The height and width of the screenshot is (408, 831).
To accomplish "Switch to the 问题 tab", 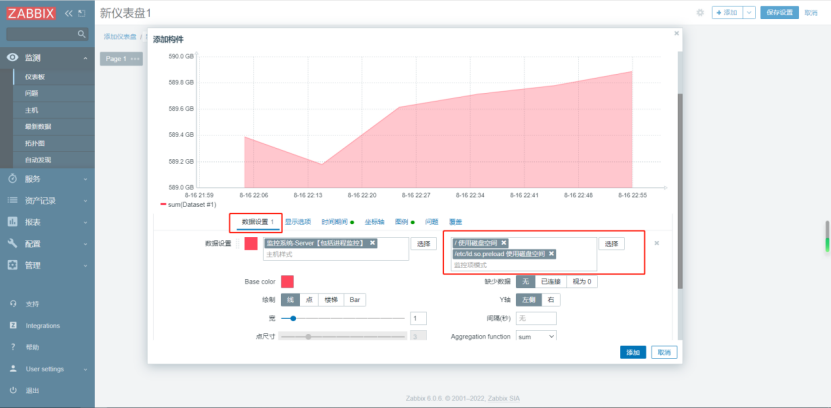I will click(431, 222).
